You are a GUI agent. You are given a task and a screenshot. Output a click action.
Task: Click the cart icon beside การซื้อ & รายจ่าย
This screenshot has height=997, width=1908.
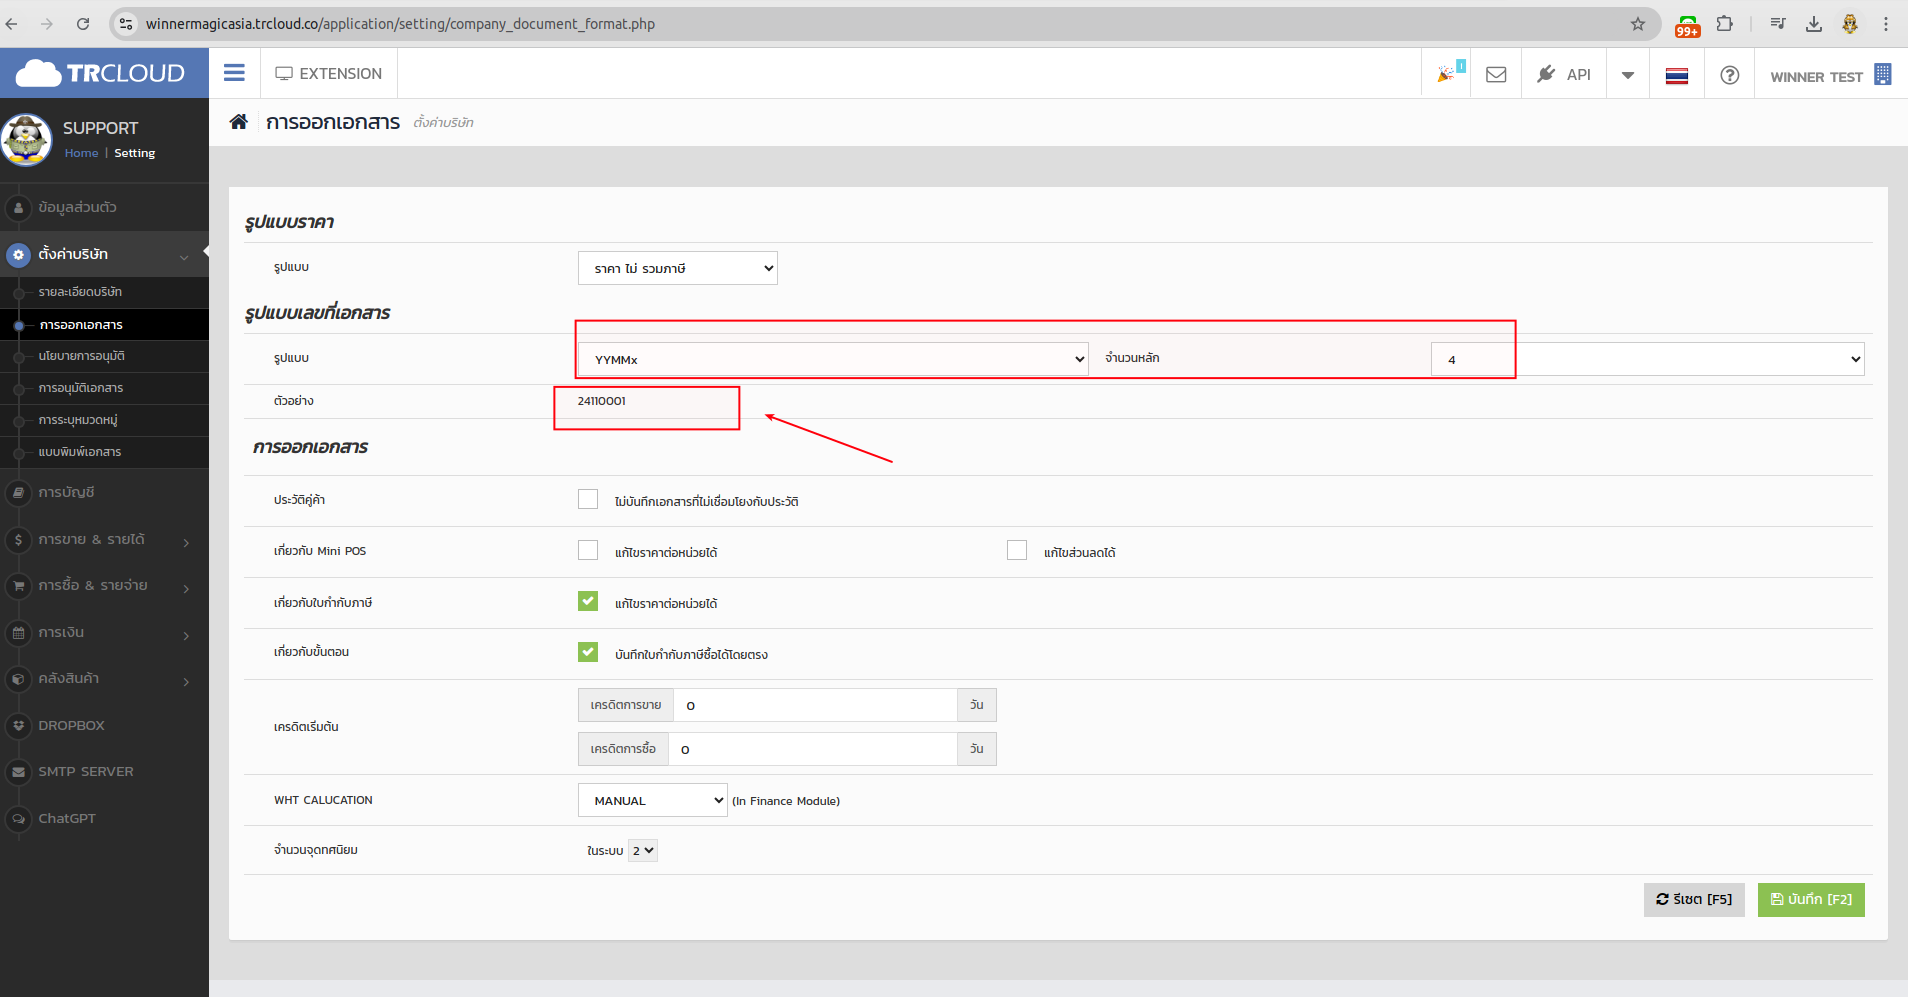(18, 586)
